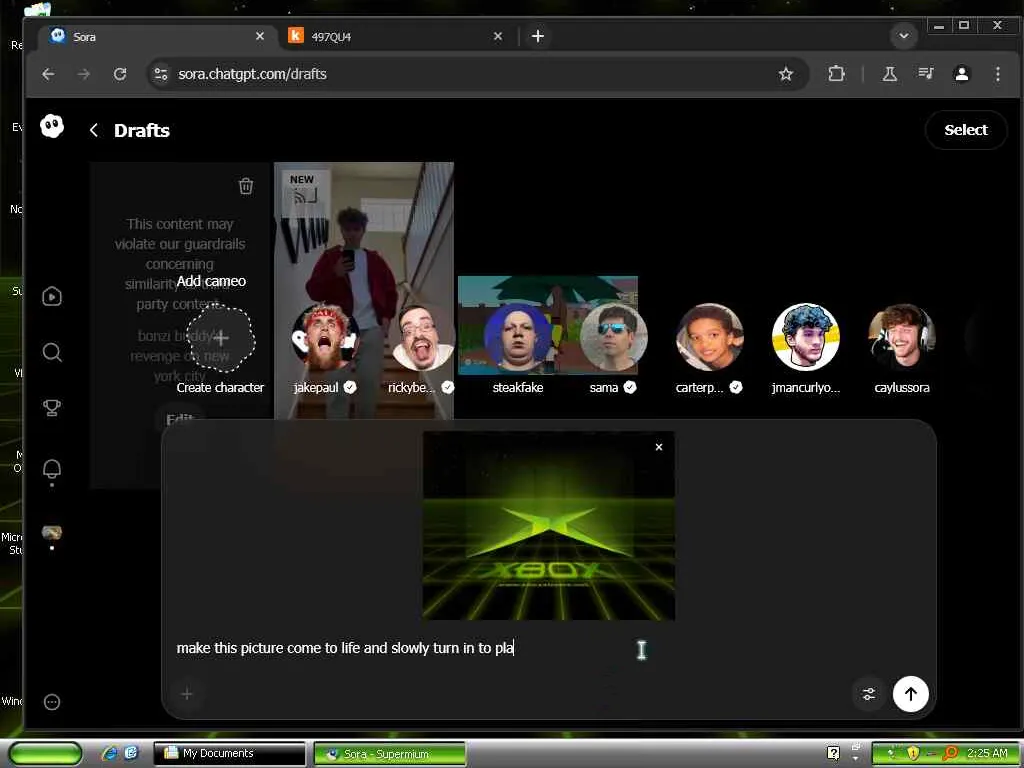This screenshot has width=1024, height=768.
Task: Open the profile avatar in sidebar
Action: click(52, 532)
